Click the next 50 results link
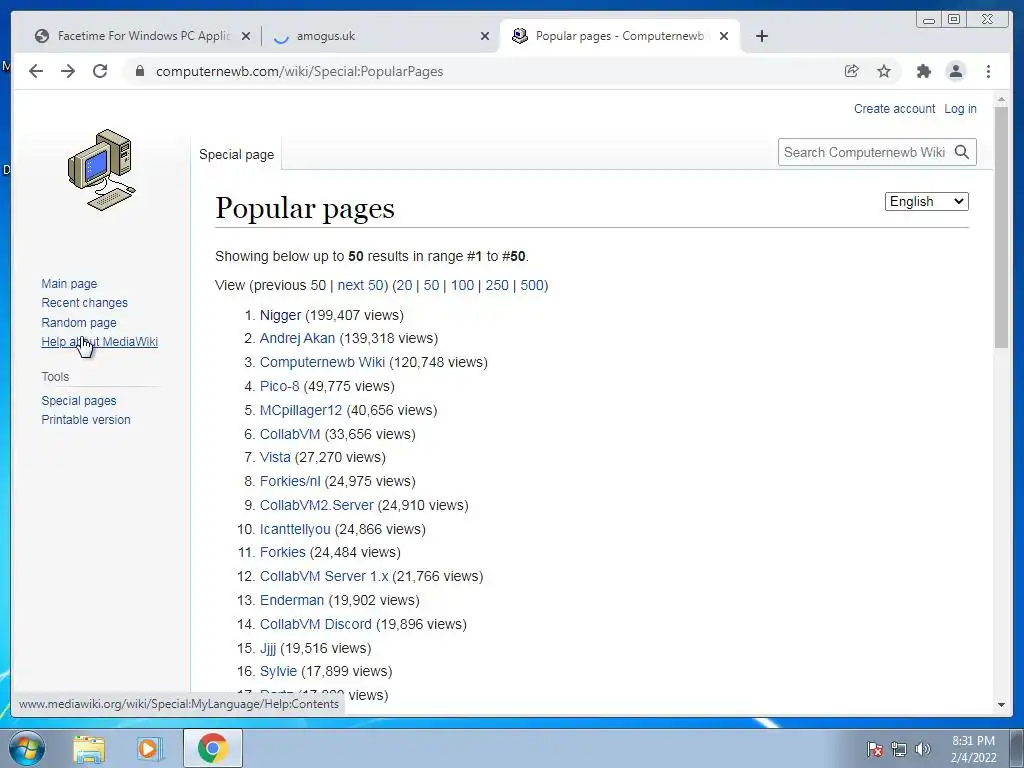 click(x=360, y=285)
